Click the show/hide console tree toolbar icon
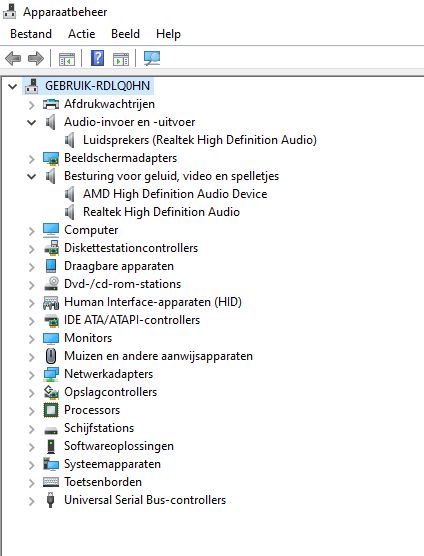This screenshot has width=424, height=556. click(x=67, y=59)
